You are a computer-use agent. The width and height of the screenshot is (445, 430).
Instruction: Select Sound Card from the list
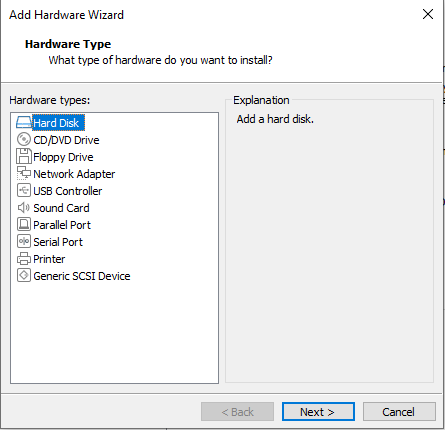tap(61, 208)
